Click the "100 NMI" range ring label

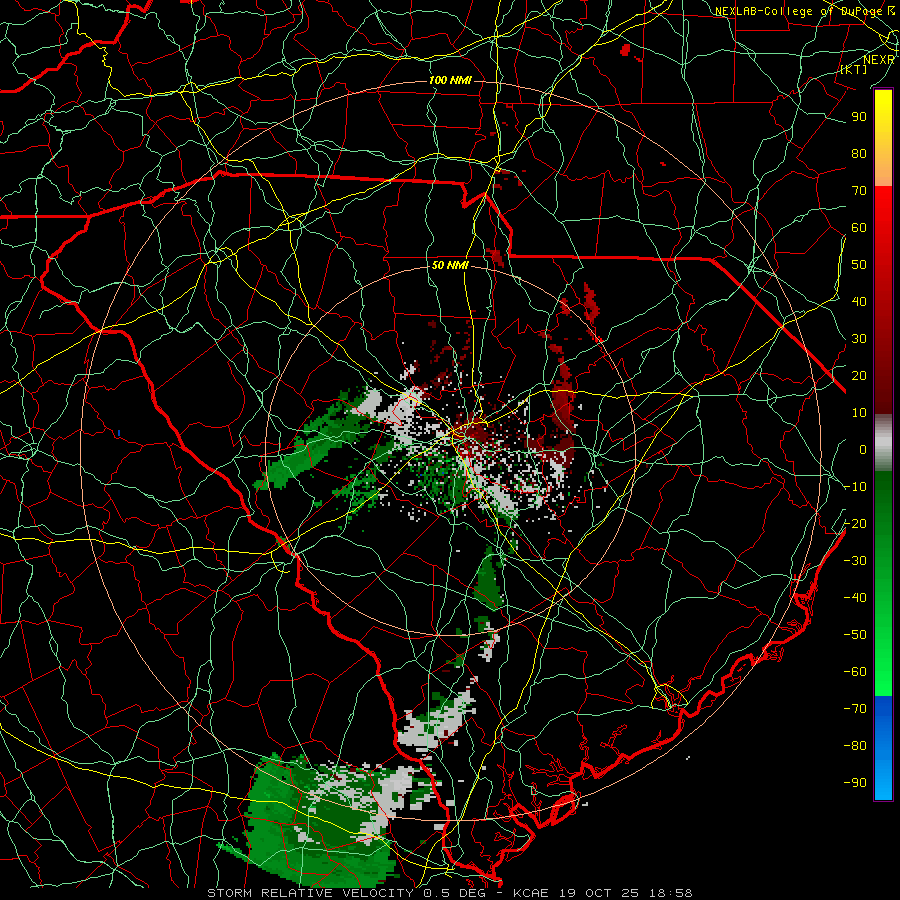450,80
